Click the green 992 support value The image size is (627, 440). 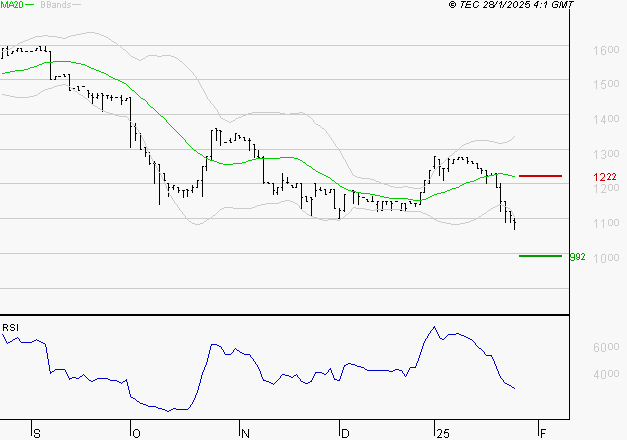pos(577,257)
